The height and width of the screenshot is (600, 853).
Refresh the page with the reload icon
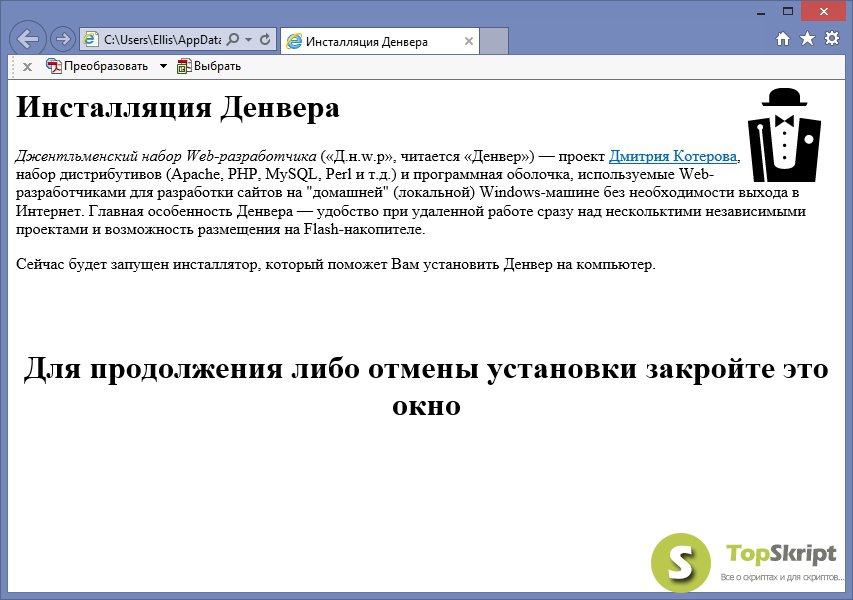tap(265, 39)
